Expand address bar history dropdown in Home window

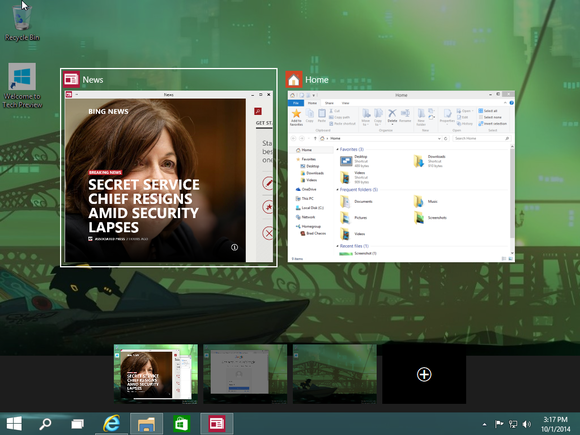click(x=439, y=138)
